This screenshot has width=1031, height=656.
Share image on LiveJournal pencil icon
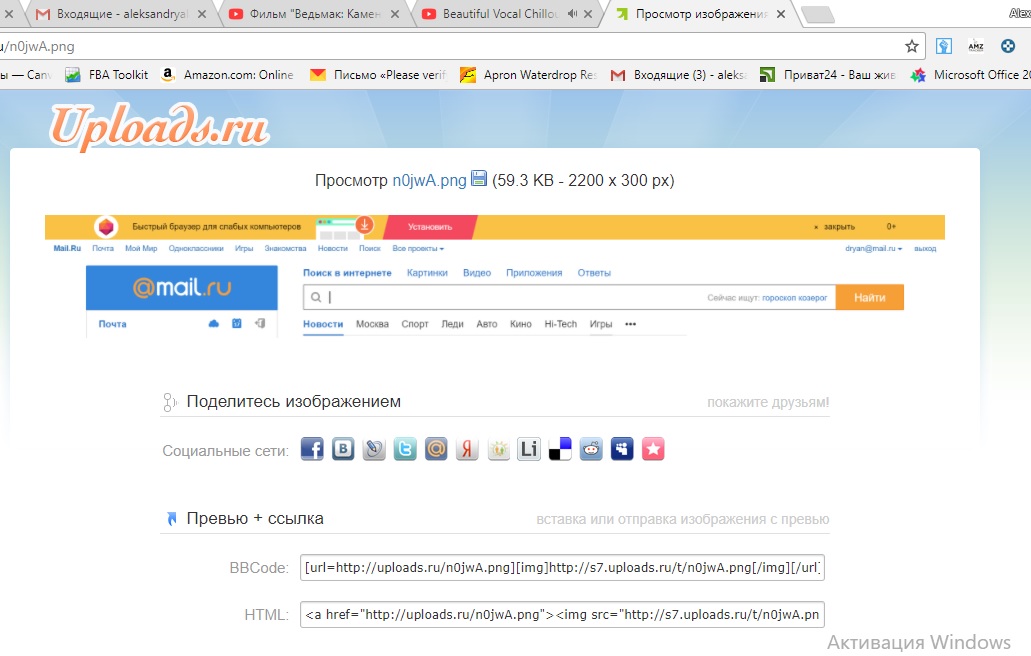click(374, 449)
